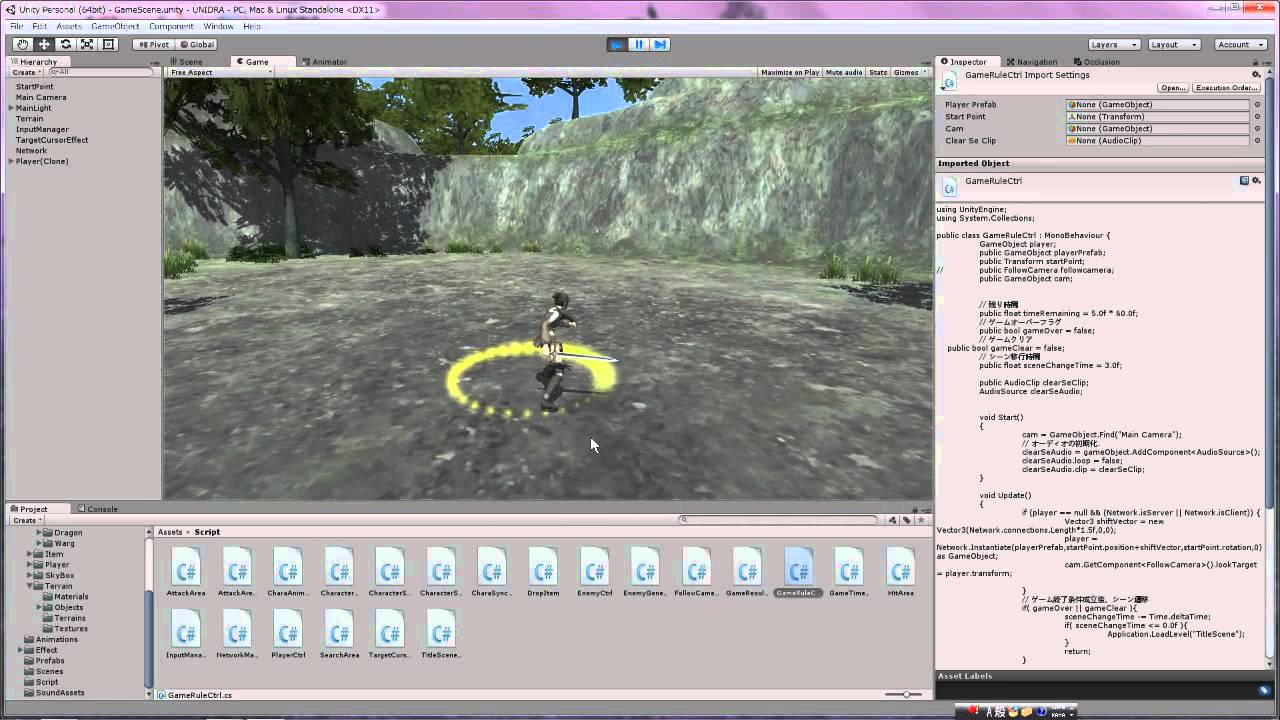Viewport: 1280px width, 720px height.
Task: Switch to the Navigation tab
Action: (1032, 61)
